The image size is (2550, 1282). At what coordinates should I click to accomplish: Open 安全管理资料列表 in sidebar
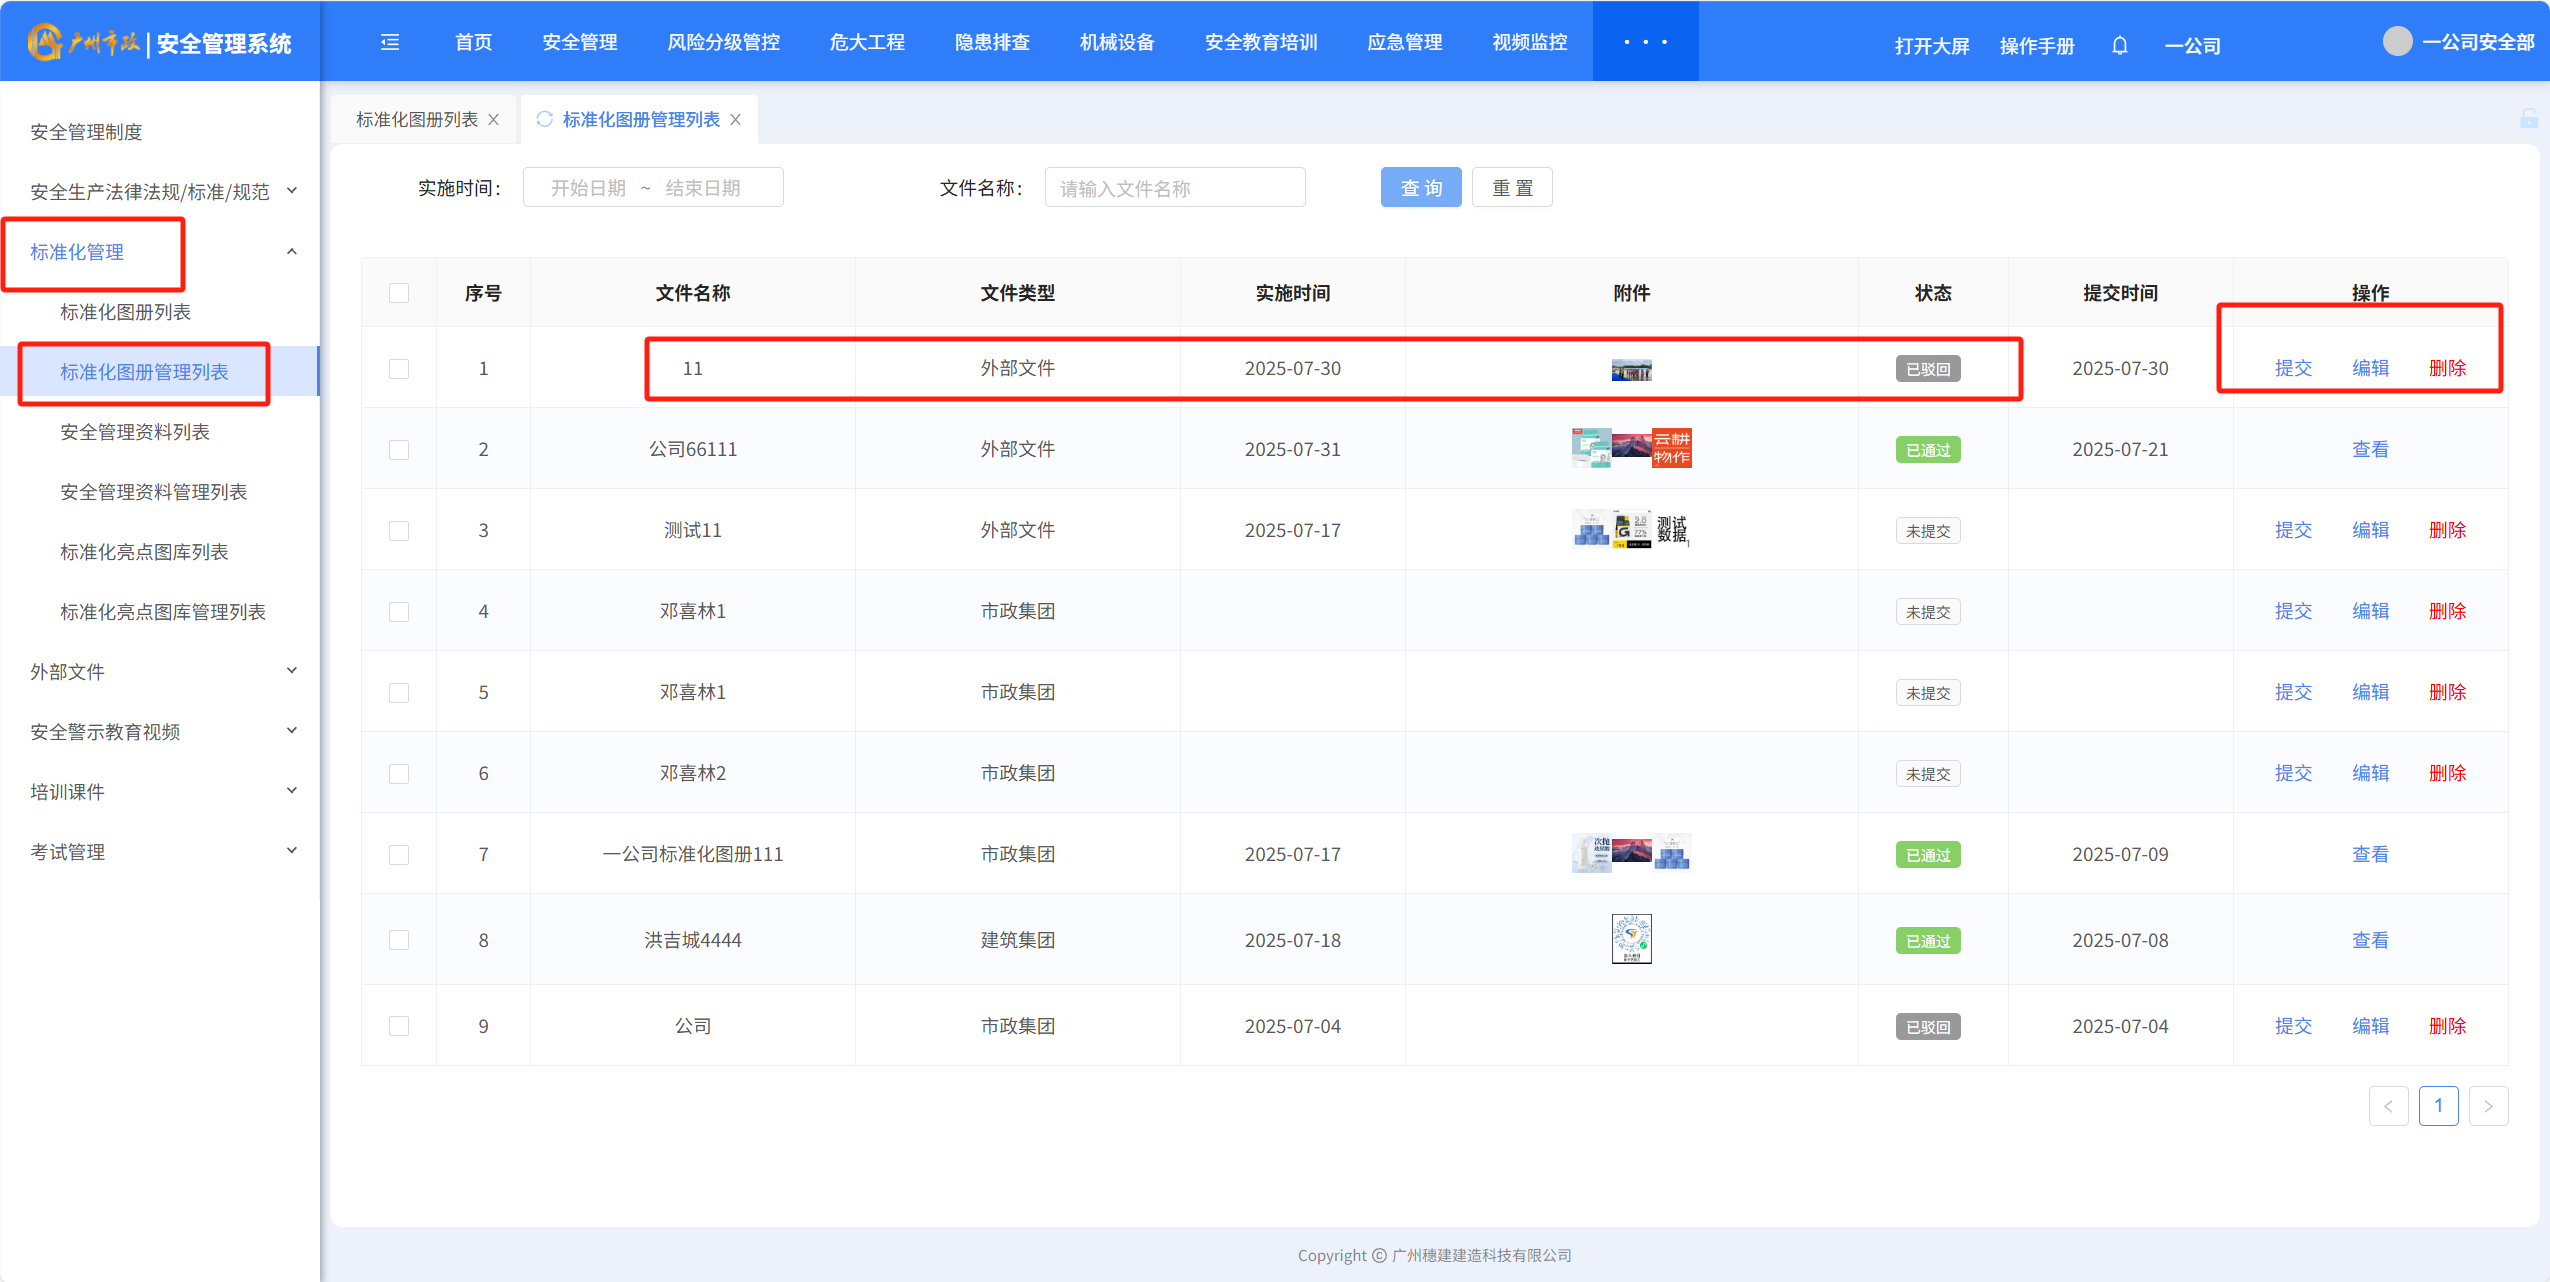135,432
